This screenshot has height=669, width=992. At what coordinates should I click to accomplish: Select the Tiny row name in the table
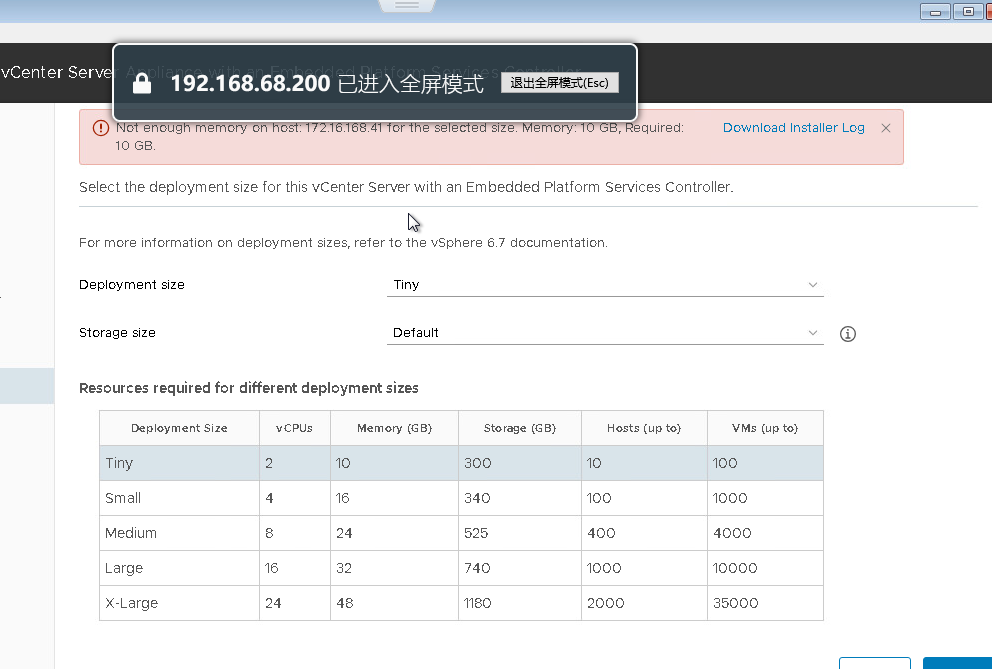pos(119,463)
